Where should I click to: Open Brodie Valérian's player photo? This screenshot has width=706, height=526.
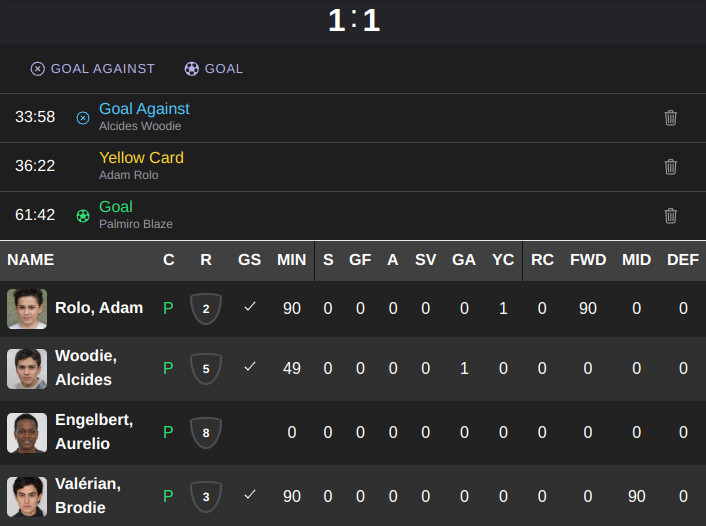pos(27,496)
